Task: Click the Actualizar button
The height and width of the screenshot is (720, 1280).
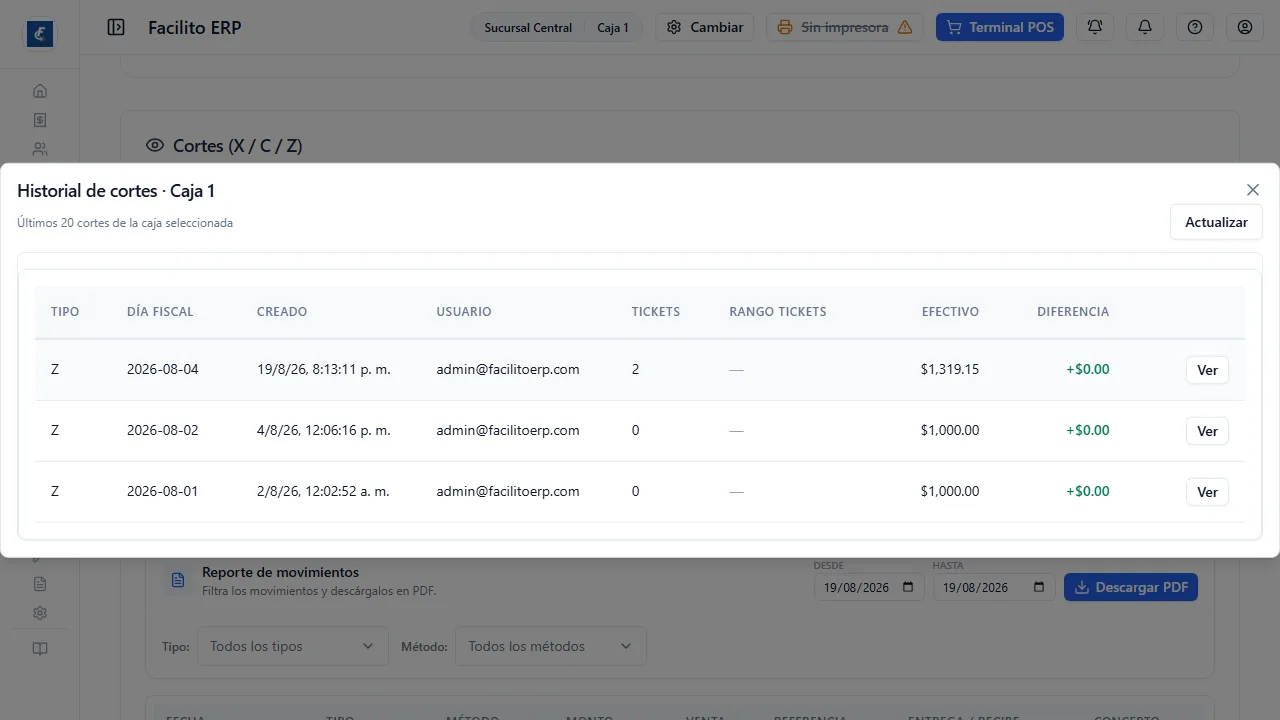Action: tap(1216, 222)
